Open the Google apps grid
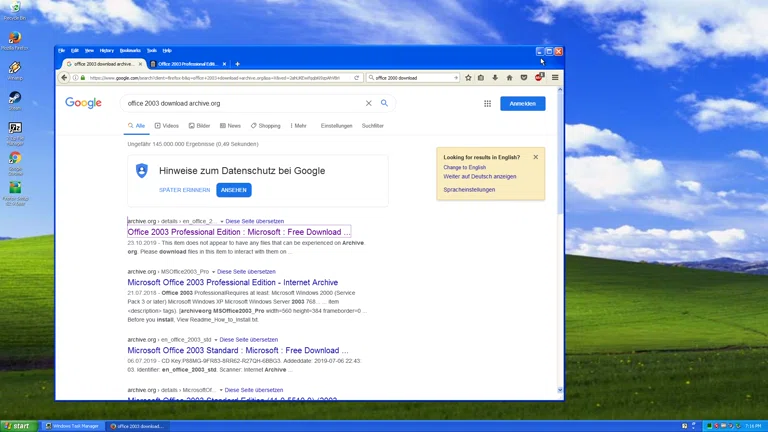The height and width of the screenshot is (432, 768). click(x=487, y=103)
